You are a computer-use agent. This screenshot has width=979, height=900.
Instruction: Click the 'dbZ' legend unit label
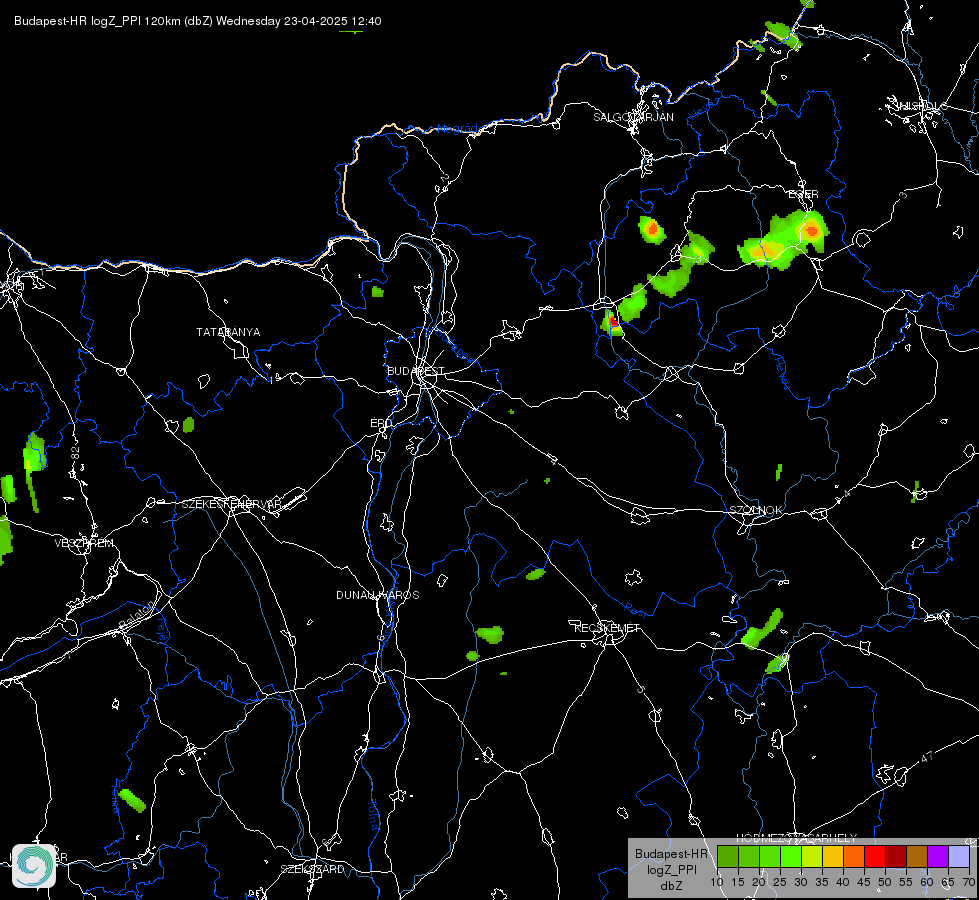(x=671, y=886)
